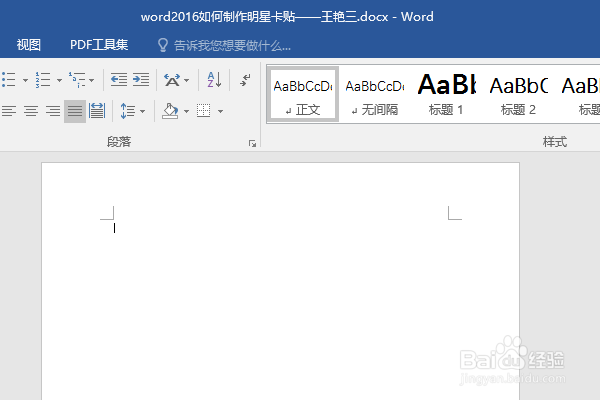Open shading color dropdown arrow

186,111
